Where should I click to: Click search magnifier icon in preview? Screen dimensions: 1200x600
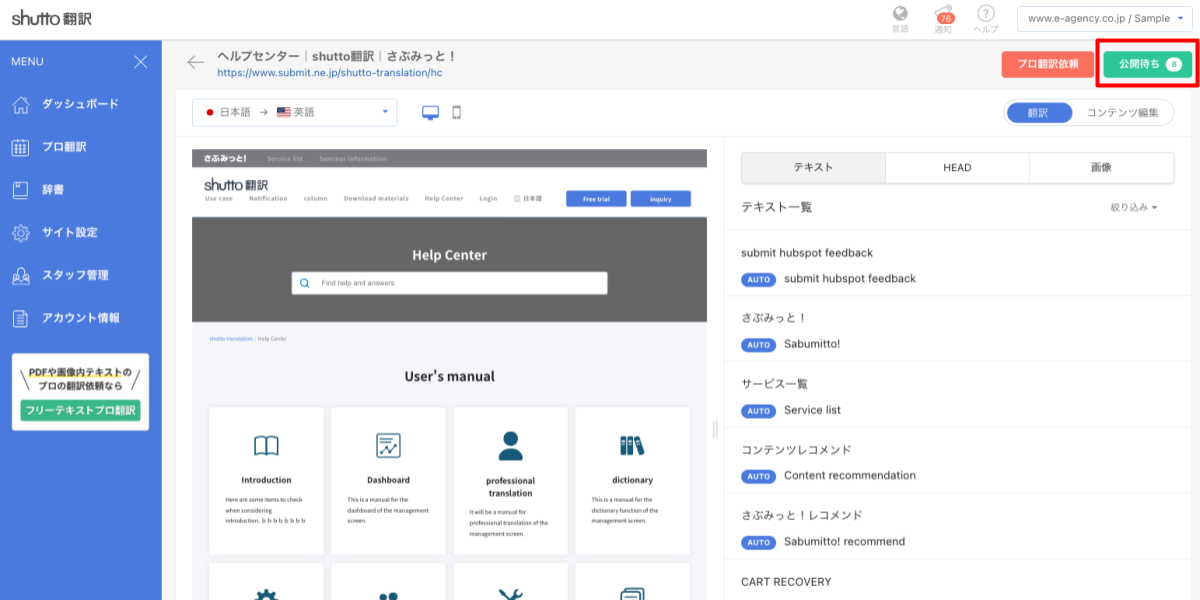coord(305,283)
